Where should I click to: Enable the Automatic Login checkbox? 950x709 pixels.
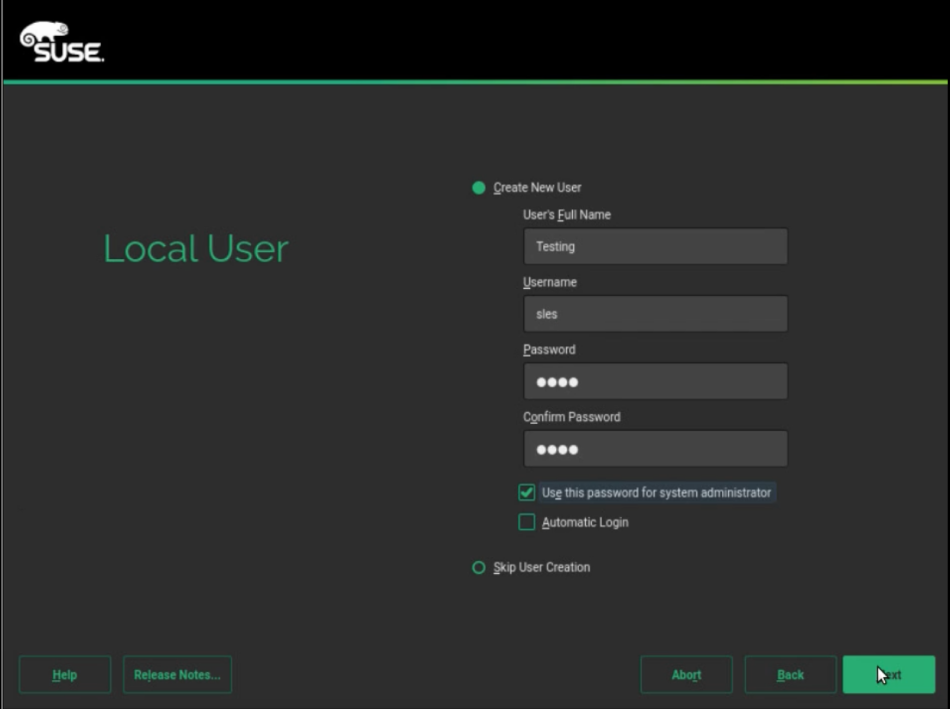pyautogui.click(x=527, y=522)
